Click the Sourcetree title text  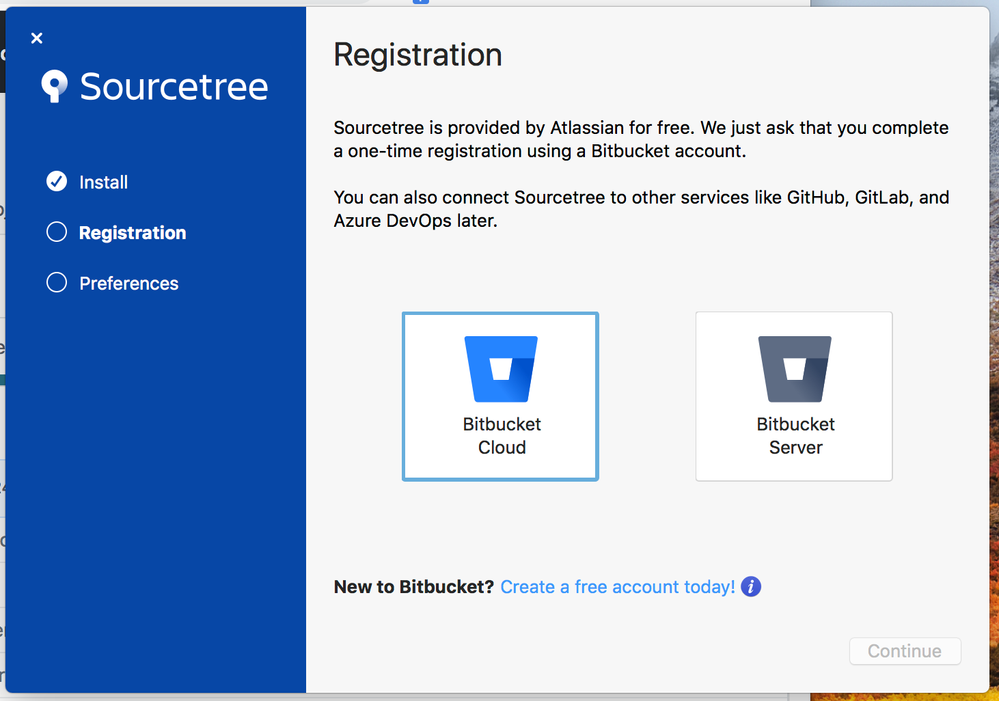click(173, 86)
